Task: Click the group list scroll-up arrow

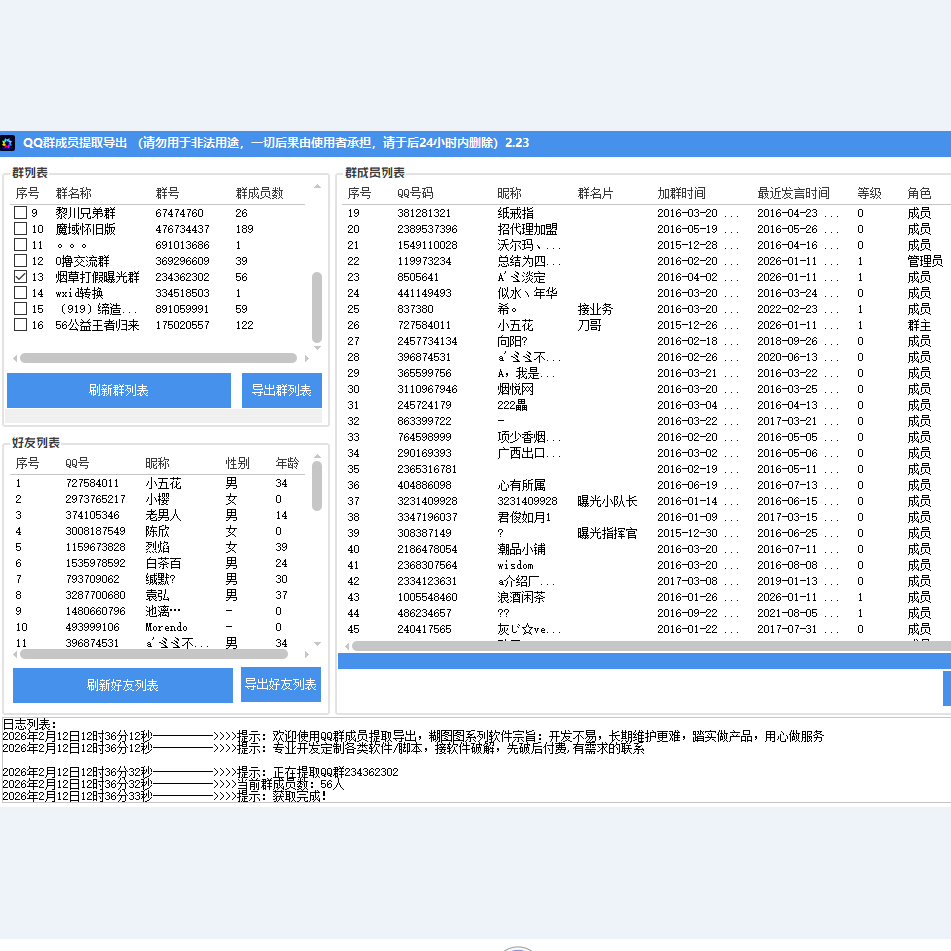Action: coord(317,187)
